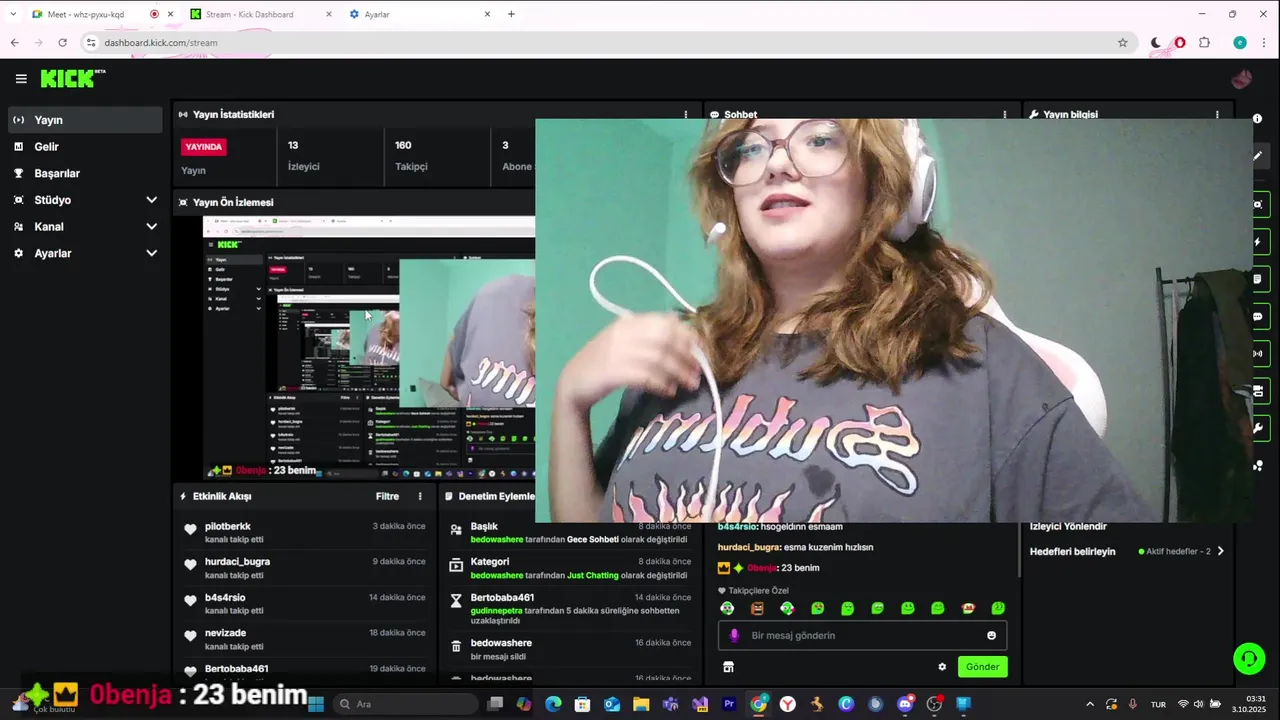Viewport: 1280px width, 720px height.
Task: Open Yayın İstatistikleri panel options menu
Action: pos(686,115)
